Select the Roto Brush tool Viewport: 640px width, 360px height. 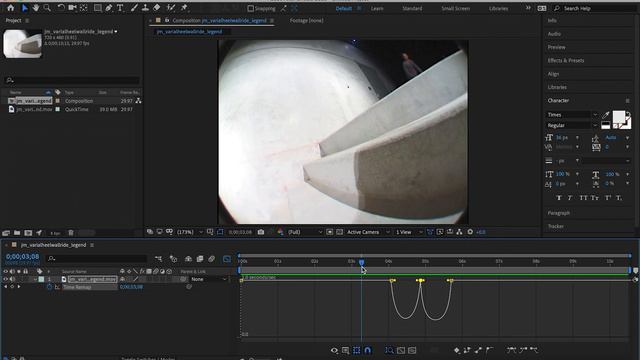(x=171, y=8)
